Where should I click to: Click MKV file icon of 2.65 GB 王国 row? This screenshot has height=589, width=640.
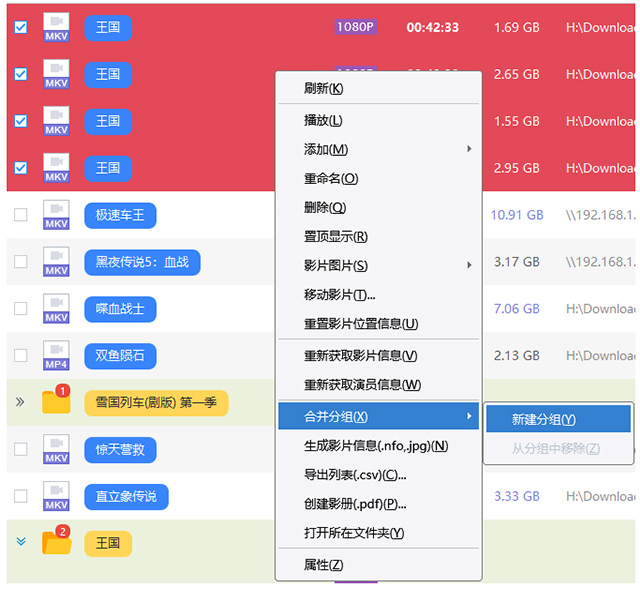pyautogui.click(x=56, y=74)
